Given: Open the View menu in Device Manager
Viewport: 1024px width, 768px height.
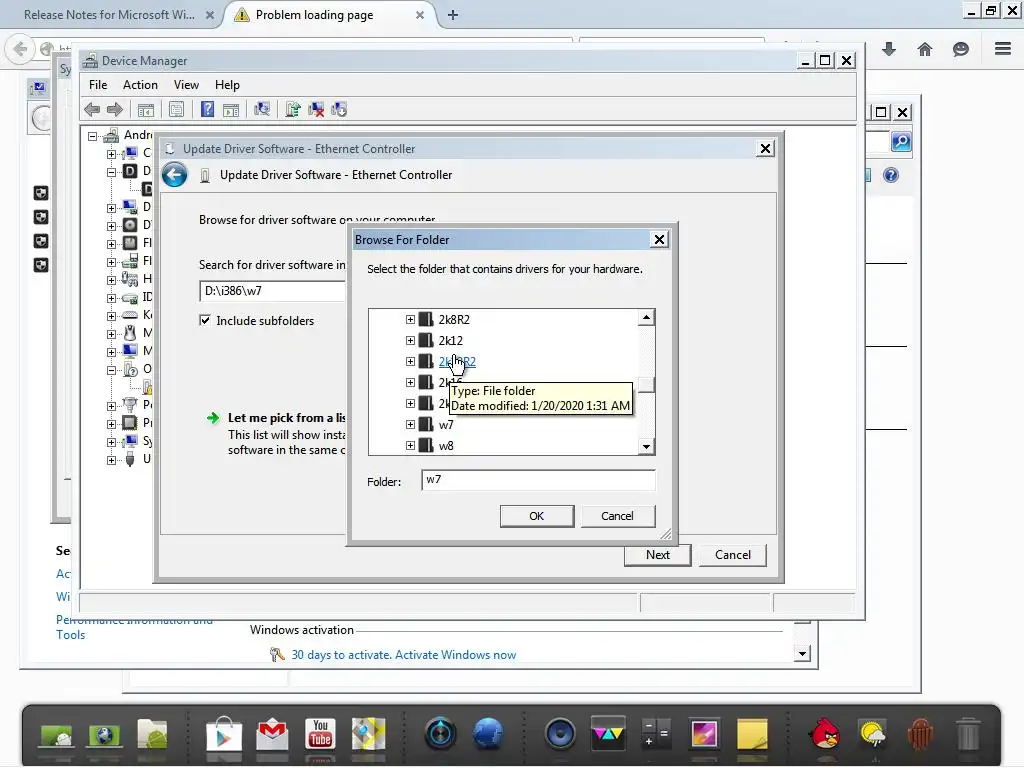Looking at the screenshot, I should click(186, 85).
